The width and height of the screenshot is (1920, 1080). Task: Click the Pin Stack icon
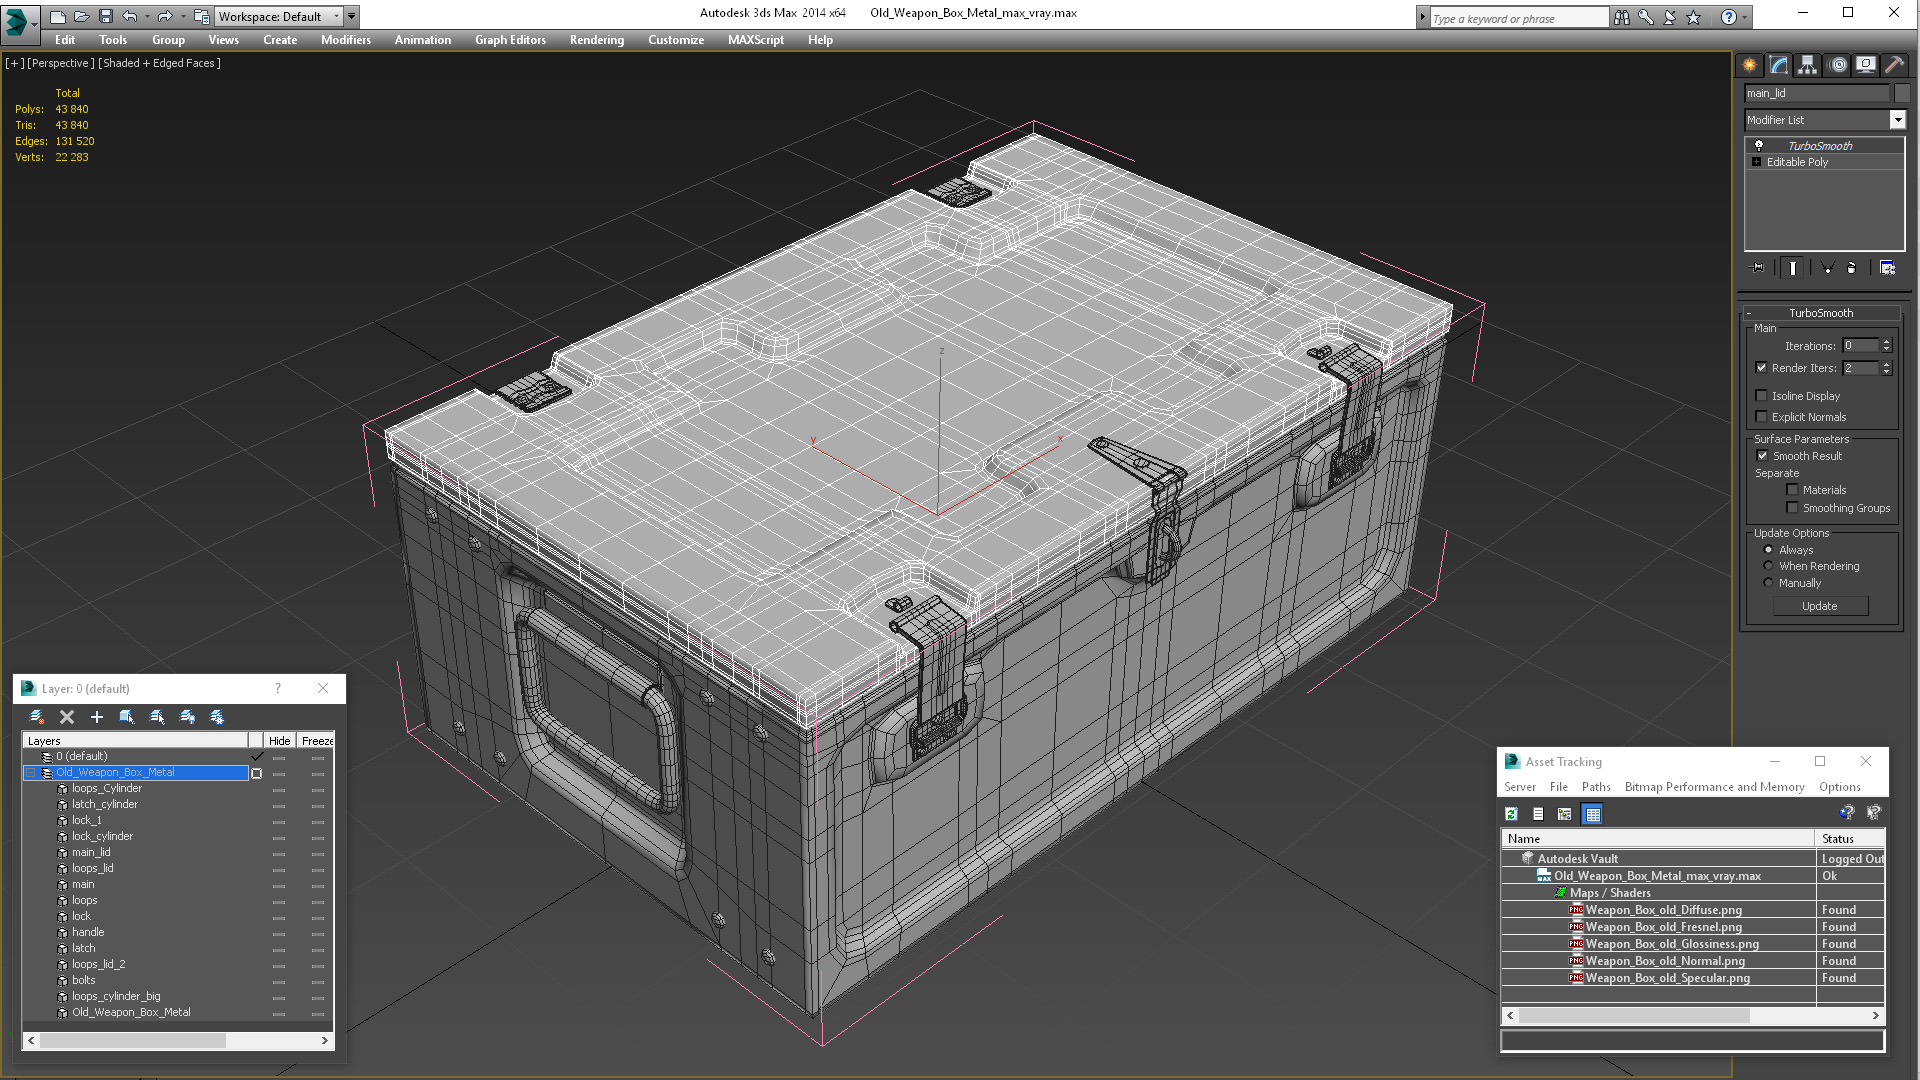coord(1758,268)
